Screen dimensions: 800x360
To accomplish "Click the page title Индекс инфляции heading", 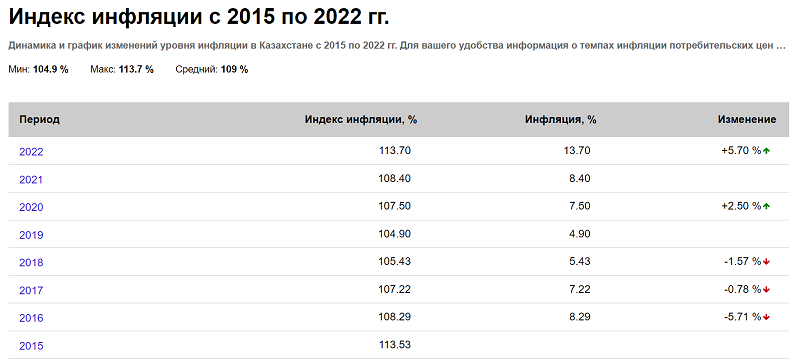I will pos(199,17).
